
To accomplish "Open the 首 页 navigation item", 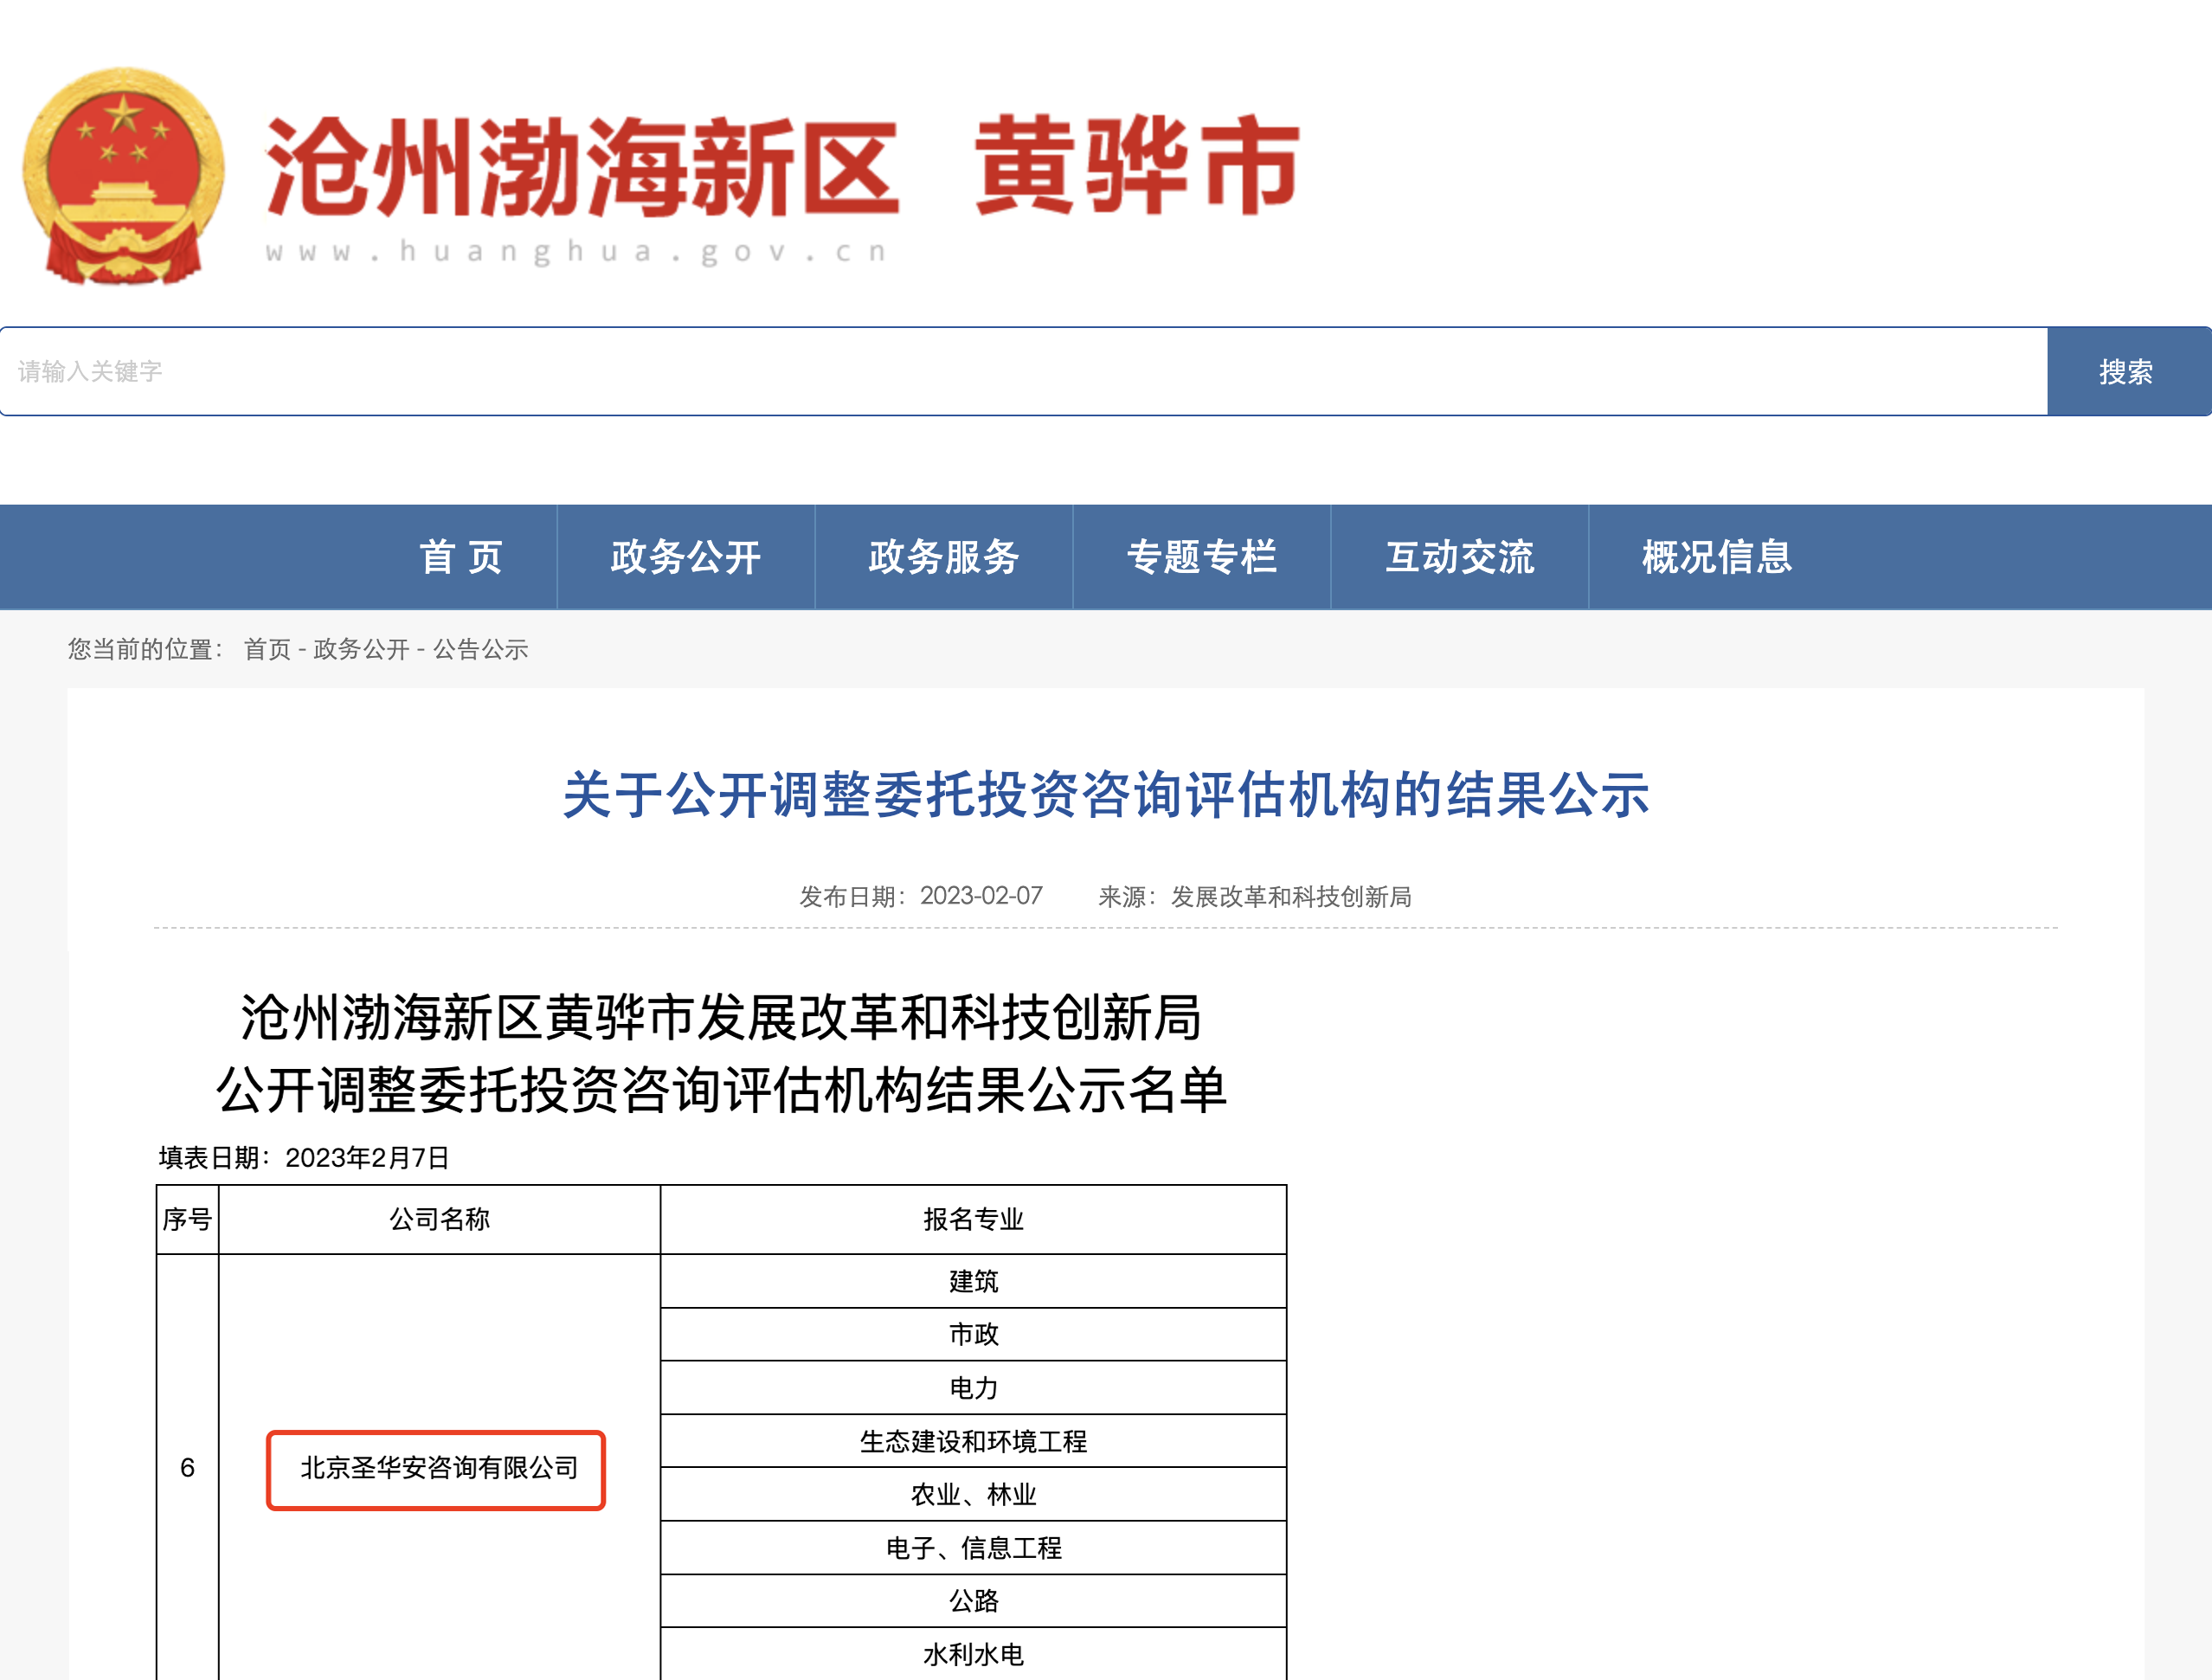I will pyautogui.click(x=461, y=557).
